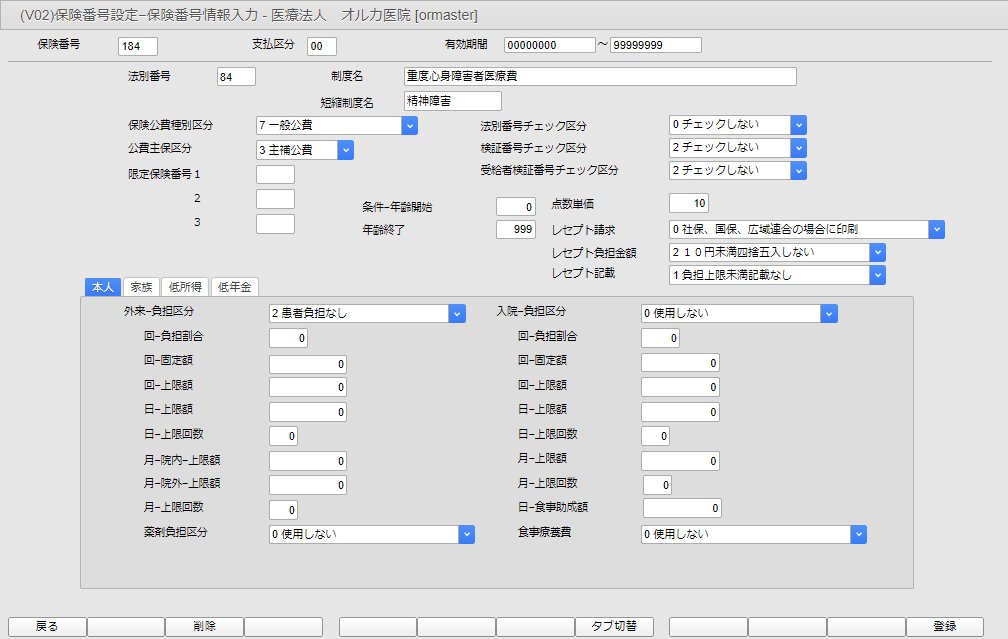
Task: Open the 食事療養費 dropdown
Action: [x=858, y=534]
